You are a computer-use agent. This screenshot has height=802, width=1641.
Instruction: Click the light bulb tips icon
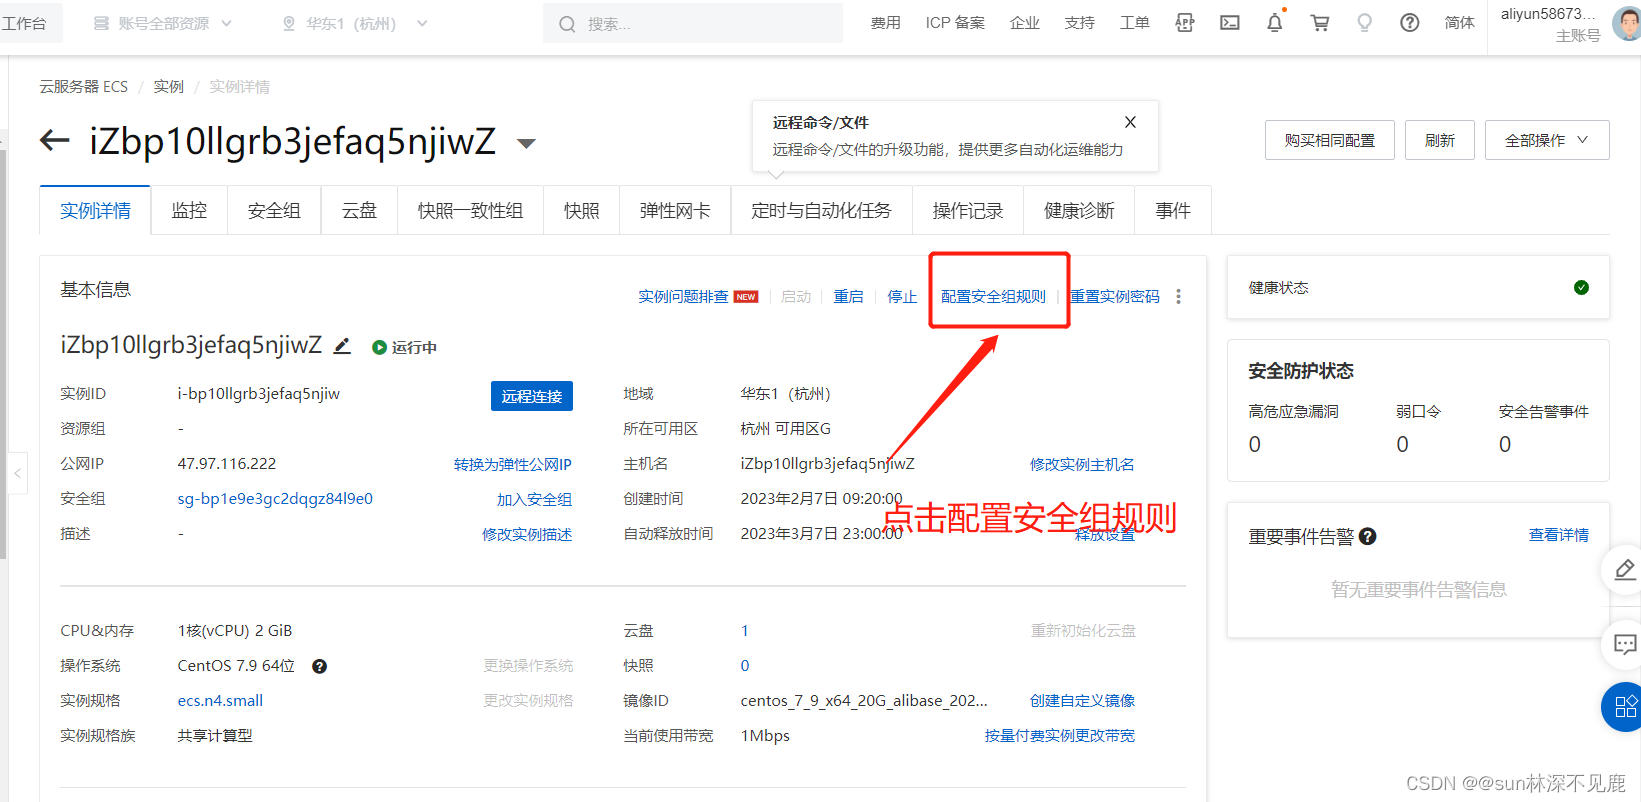coord(1365,23)
